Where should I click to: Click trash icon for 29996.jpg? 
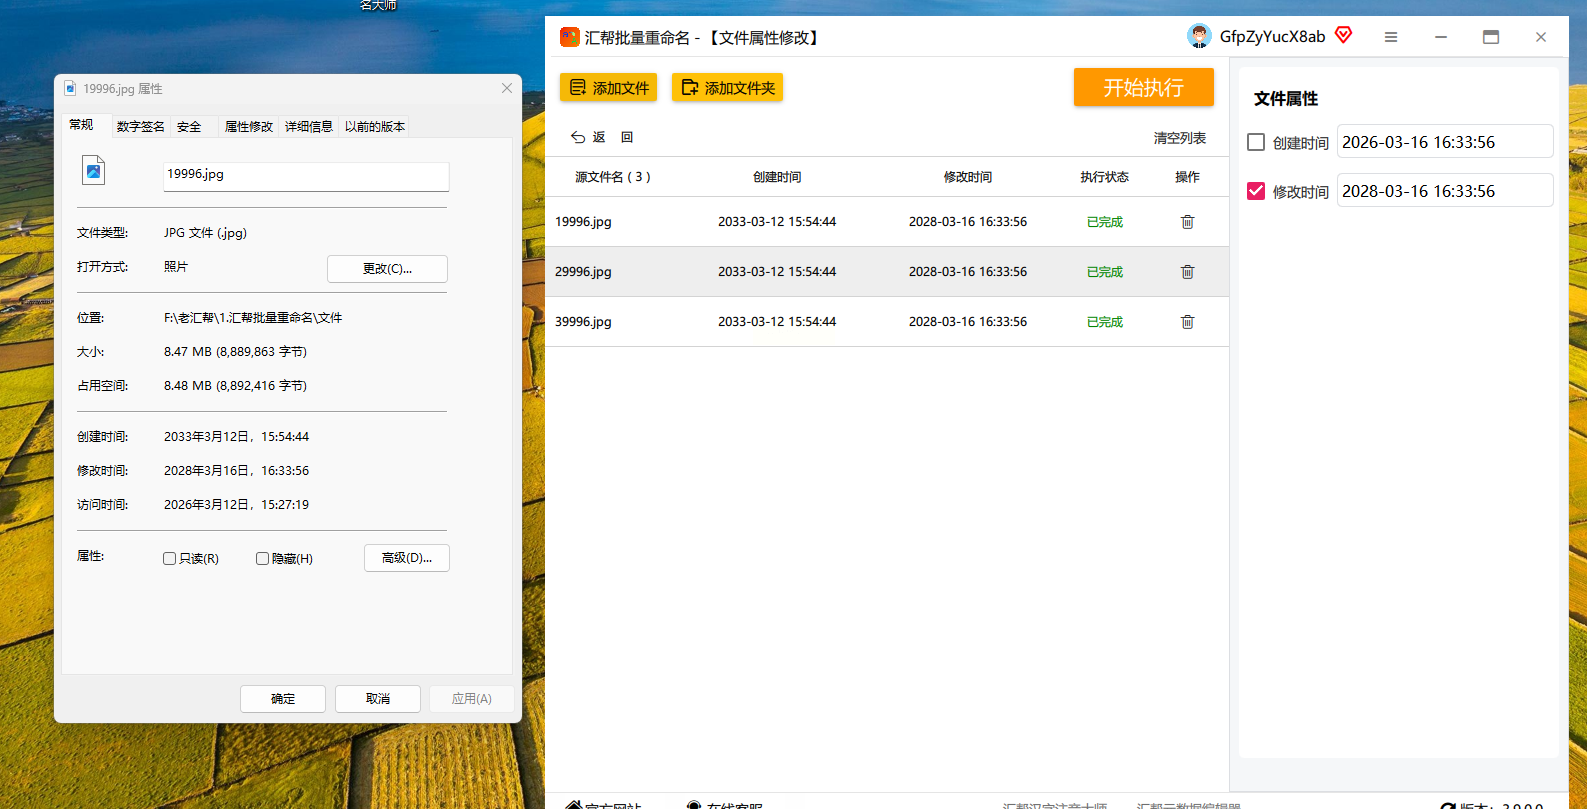click(1187, 272)
